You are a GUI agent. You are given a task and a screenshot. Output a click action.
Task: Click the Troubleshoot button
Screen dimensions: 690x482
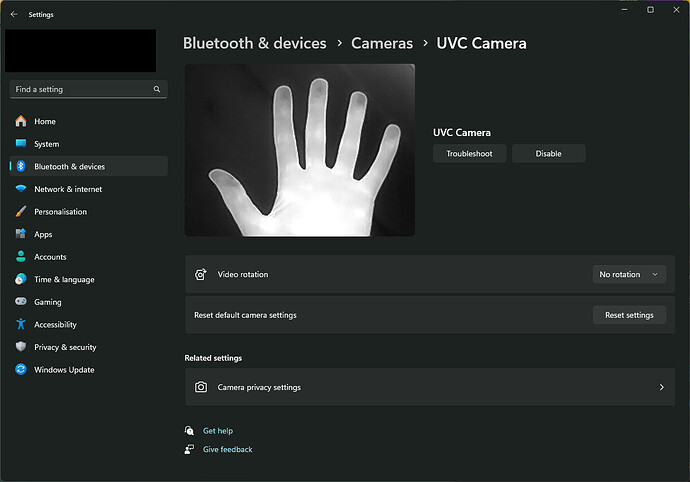click(x=470, y=154)
